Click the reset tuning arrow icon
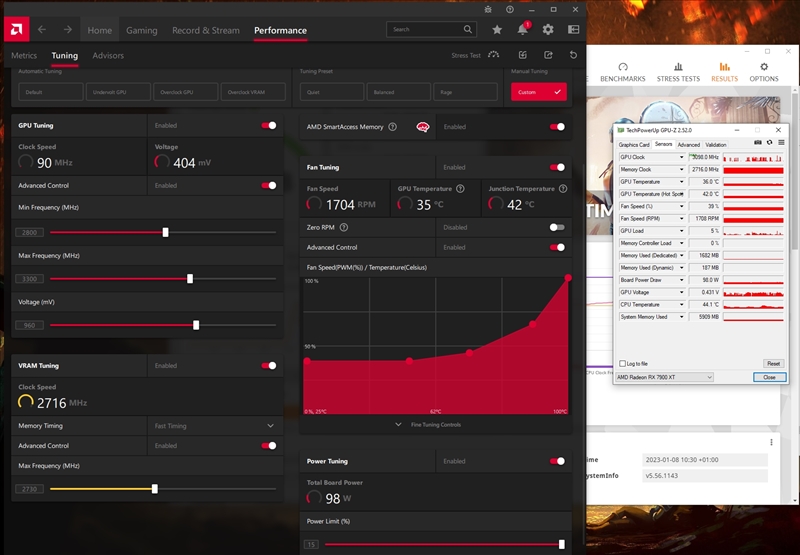The image size is (800, 555). click(x=573, y=55)
